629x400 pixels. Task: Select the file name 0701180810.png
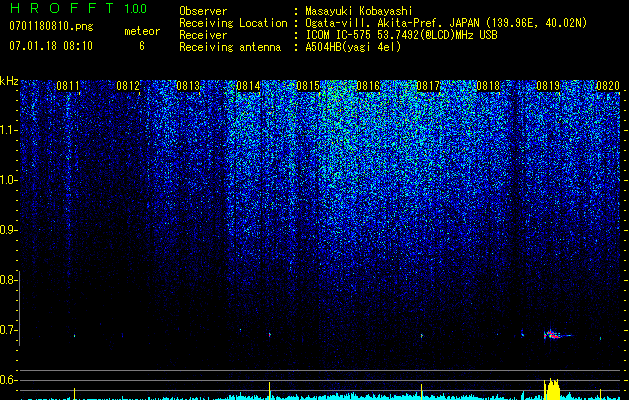(51, 26)
